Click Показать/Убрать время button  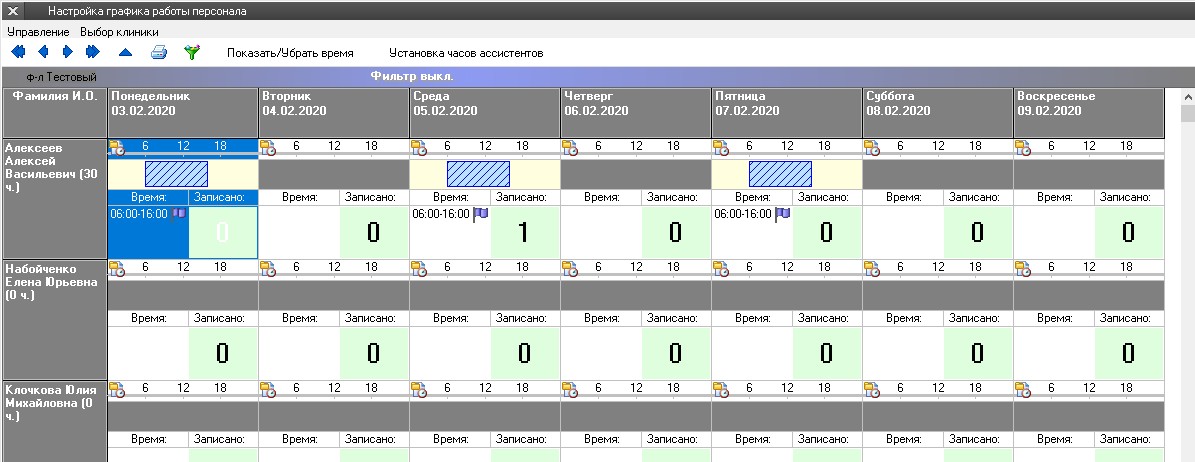290,52
